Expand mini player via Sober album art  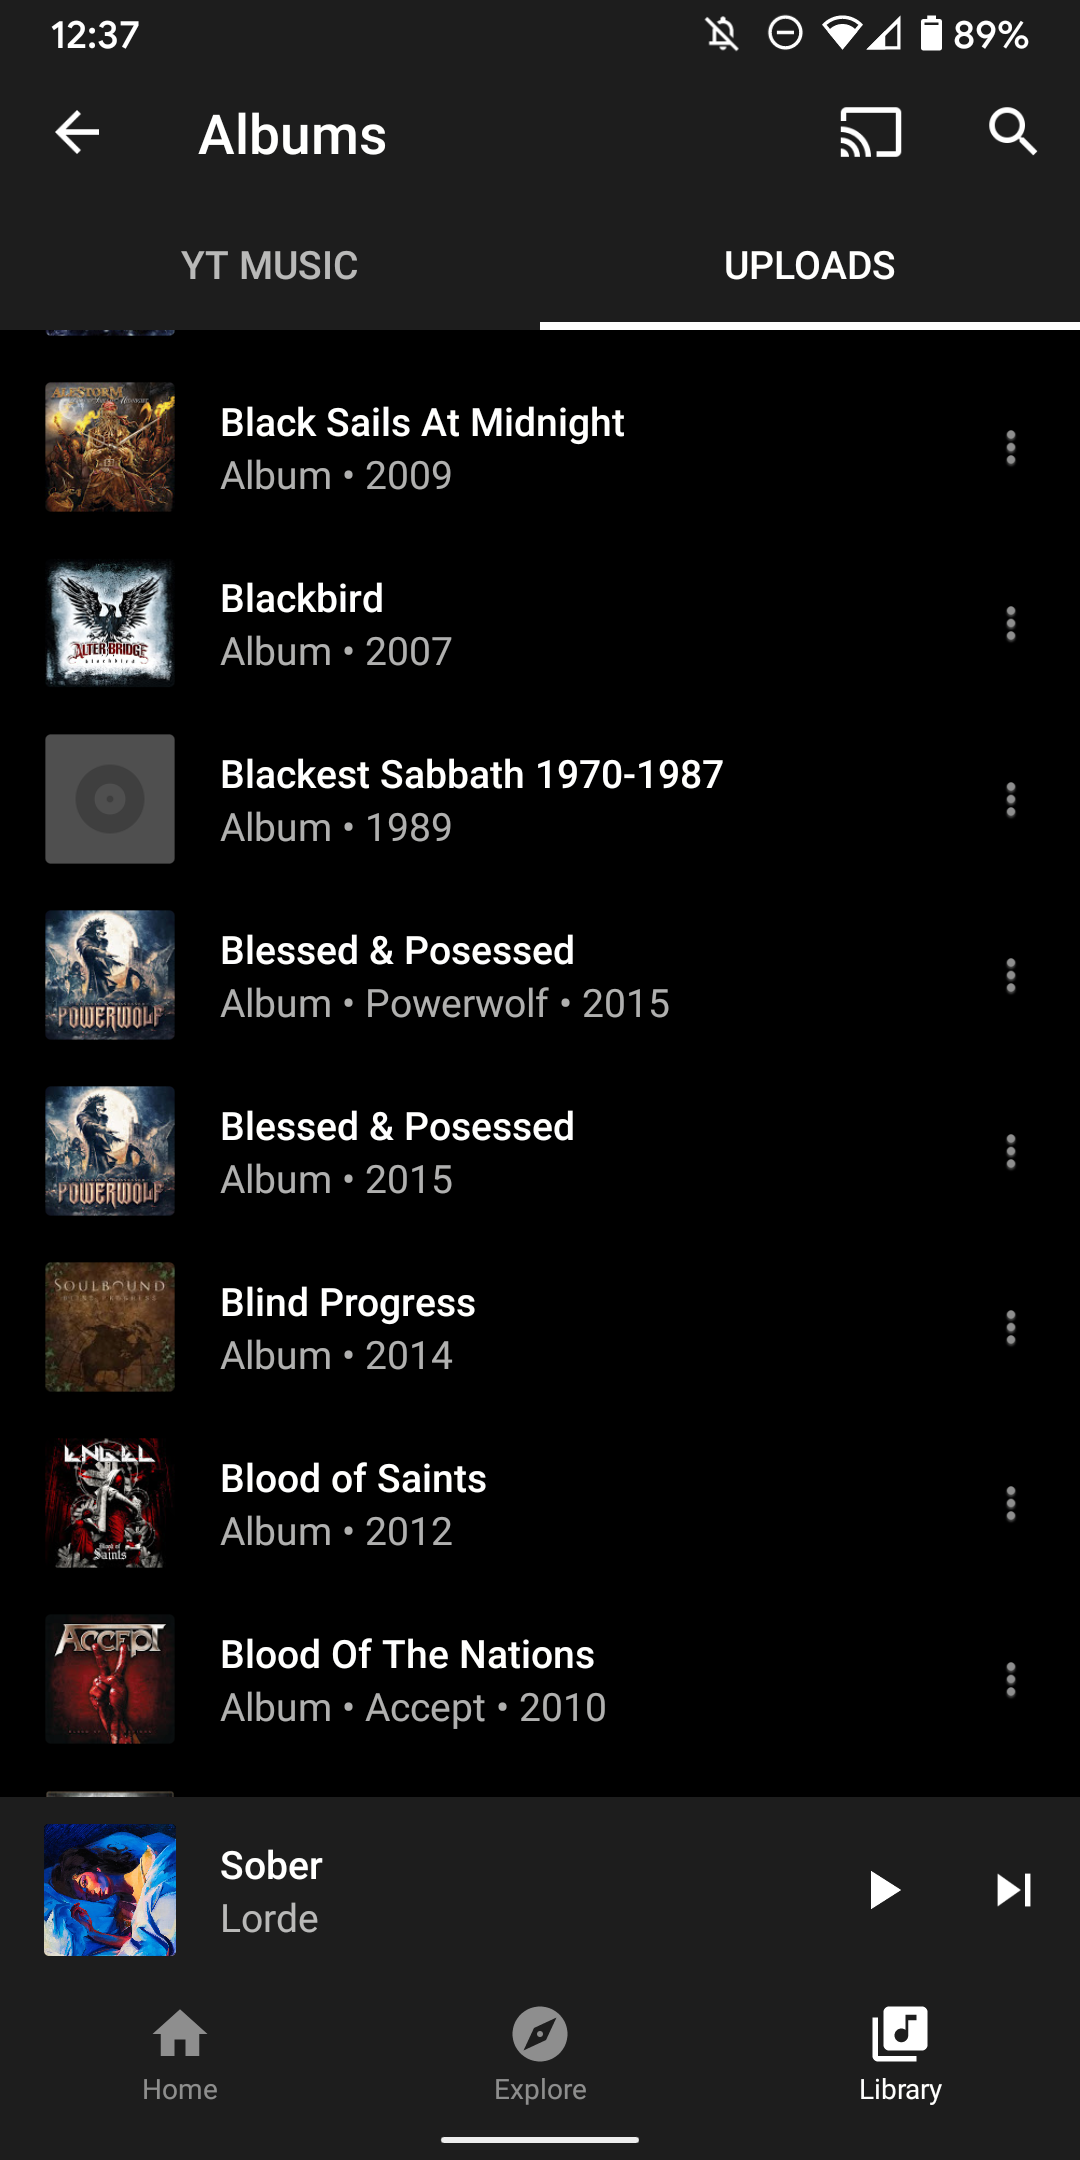click(110, 1890)
